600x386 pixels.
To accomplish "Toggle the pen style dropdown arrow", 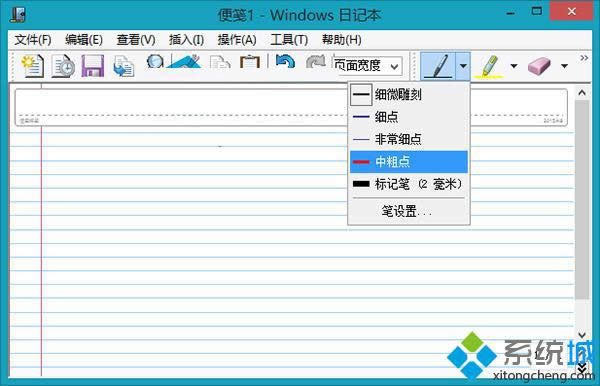I will 463,66.
